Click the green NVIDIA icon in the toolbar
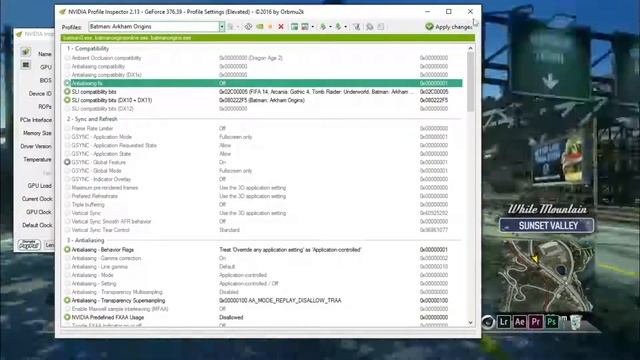Viewport: 640px width, 360px height. pyautogui.click(x=260, y=27)
